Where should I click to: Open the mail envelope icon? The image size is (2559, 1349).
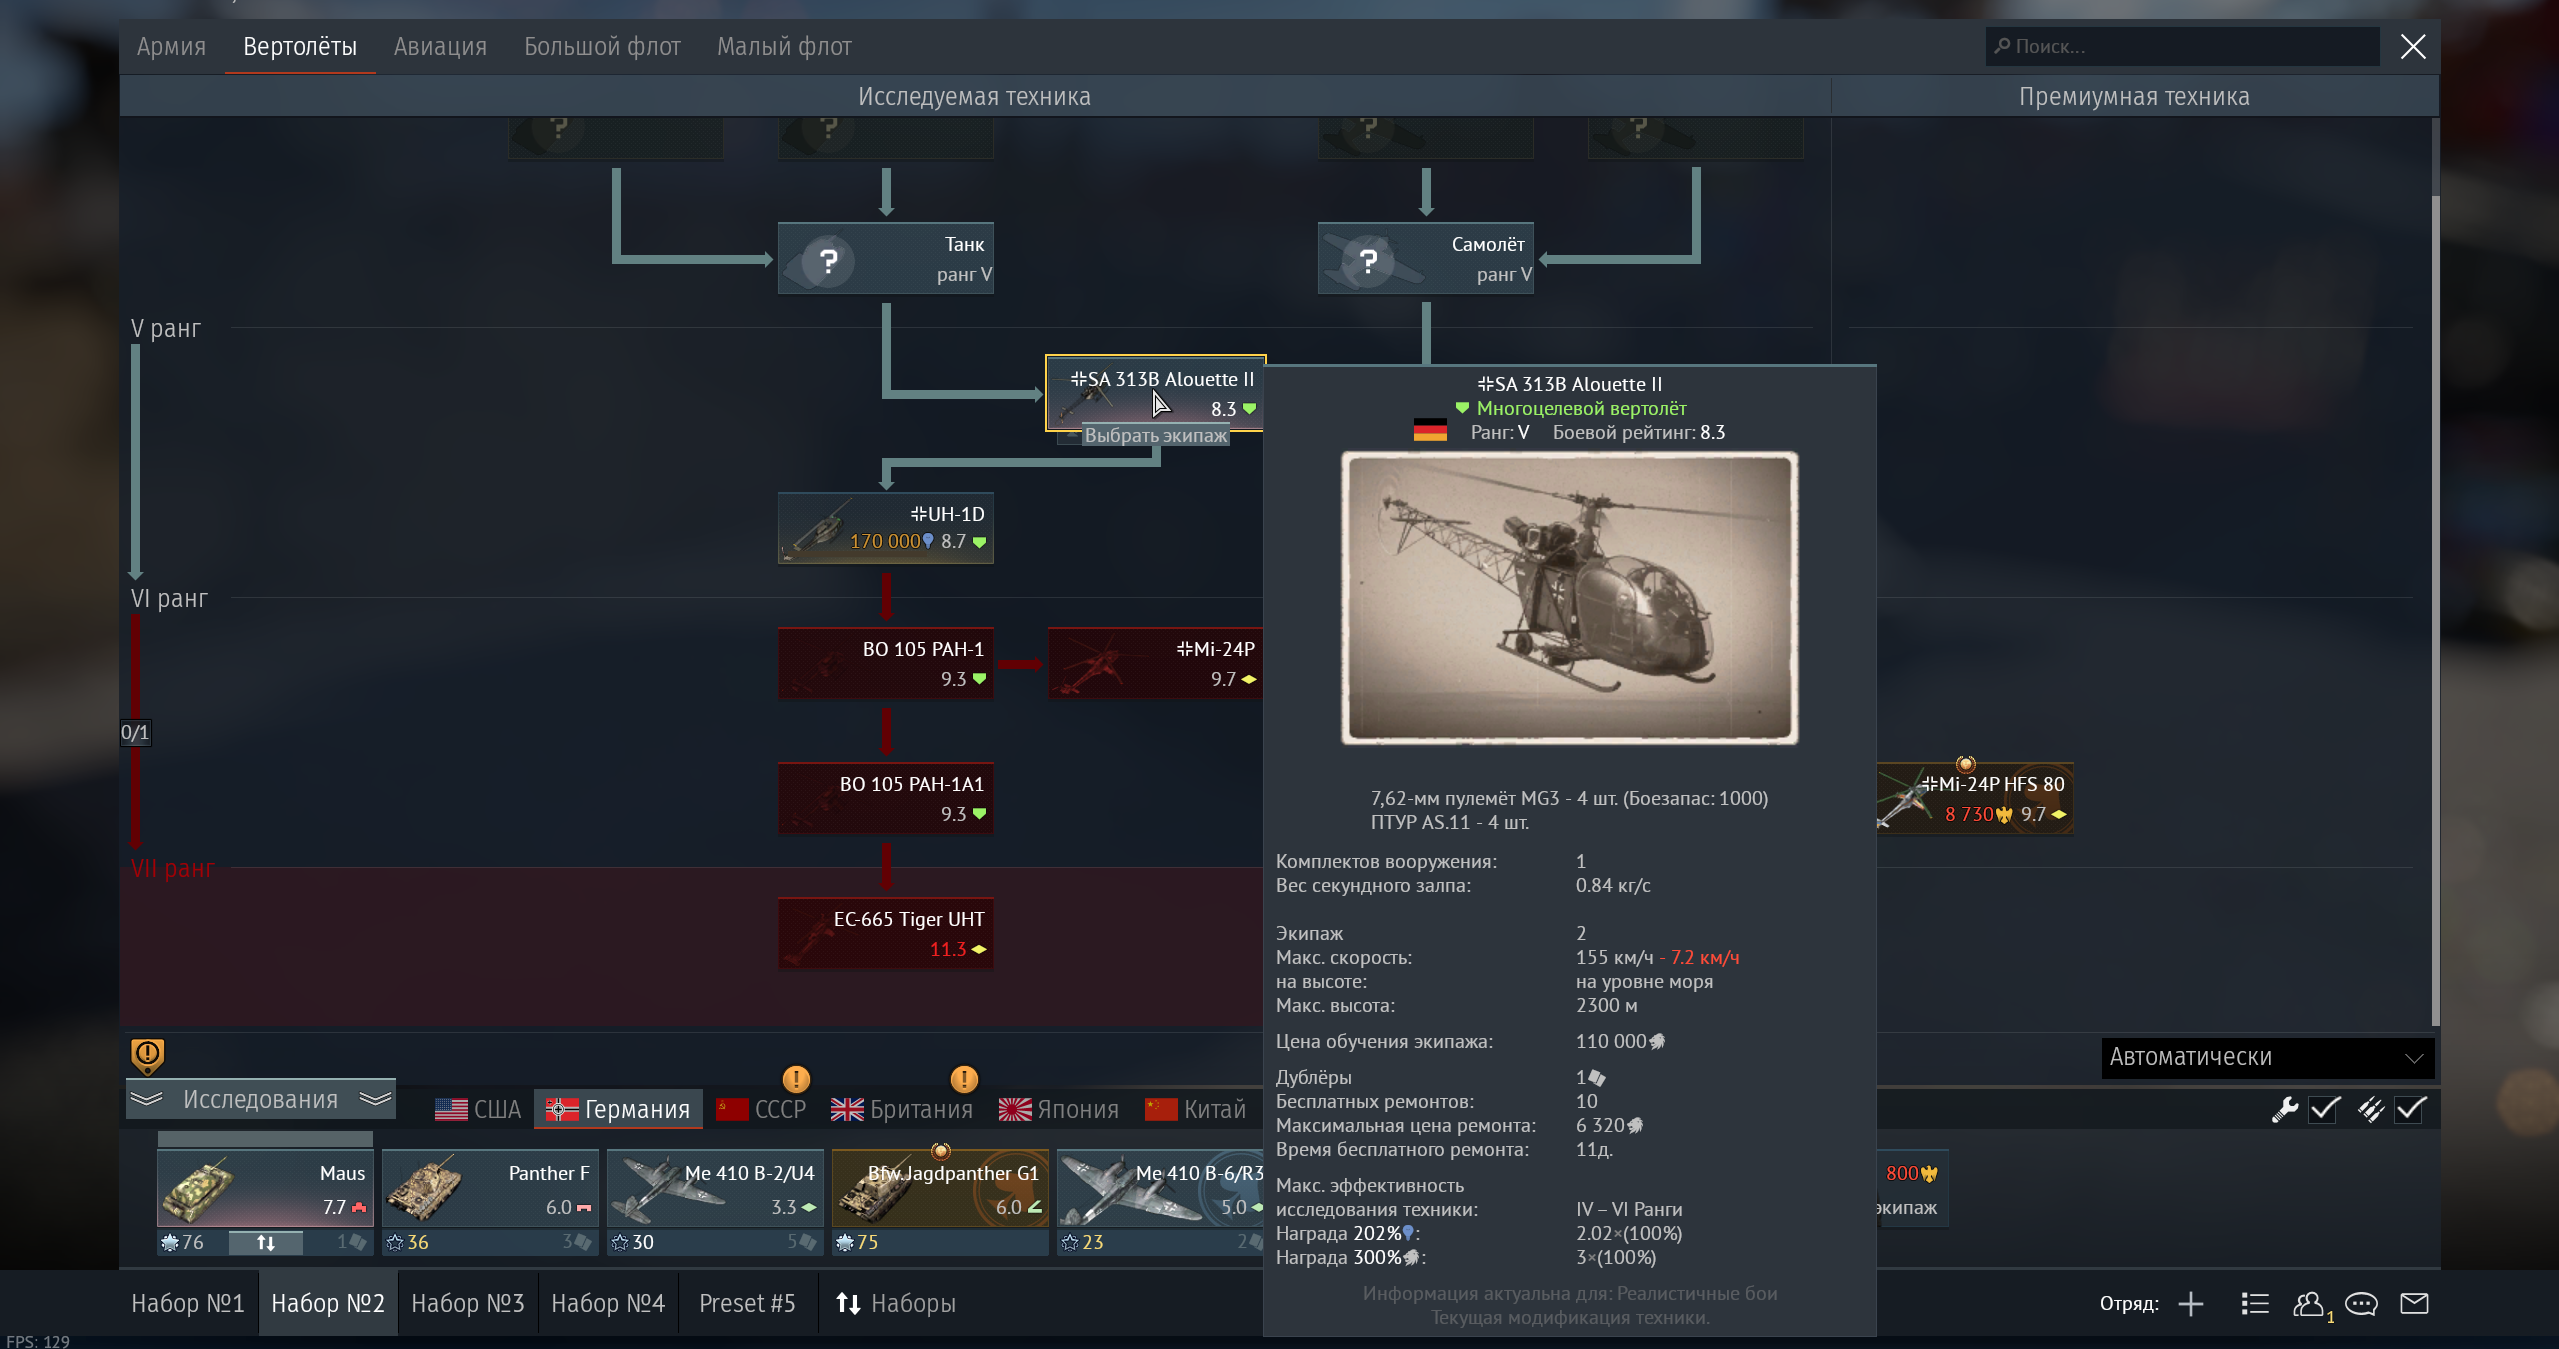(x=2414, y=1303)
